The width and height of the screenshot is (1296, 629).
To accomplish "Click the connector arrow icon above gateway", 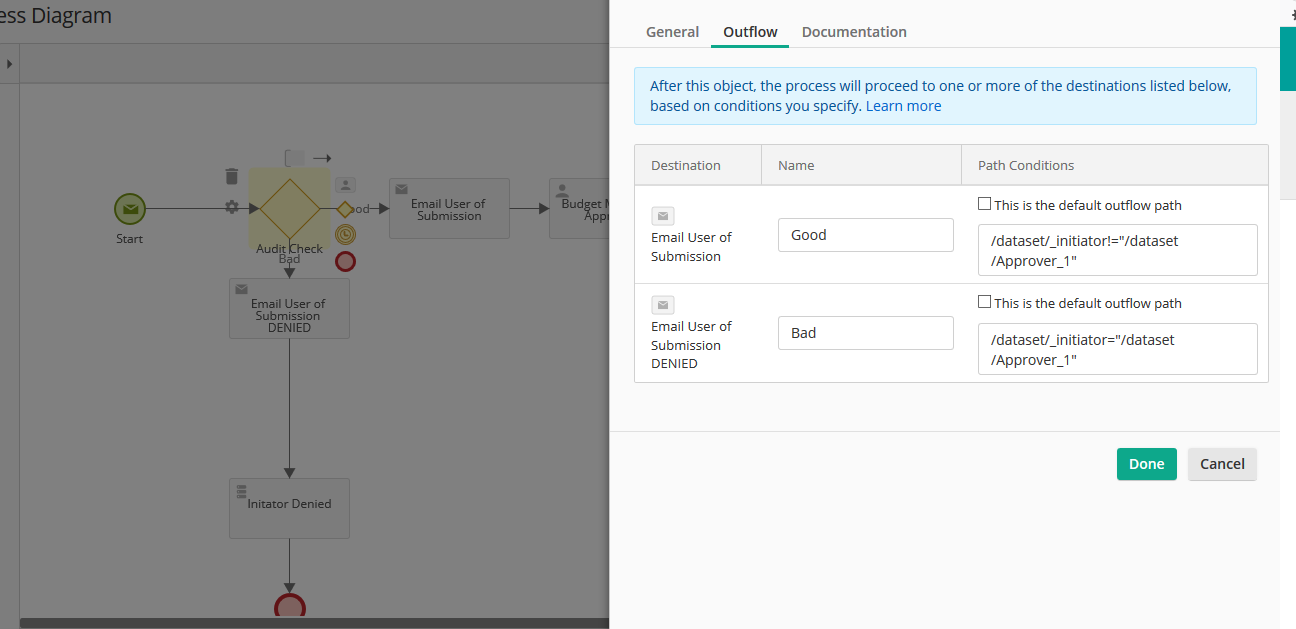I will point(322,158).
